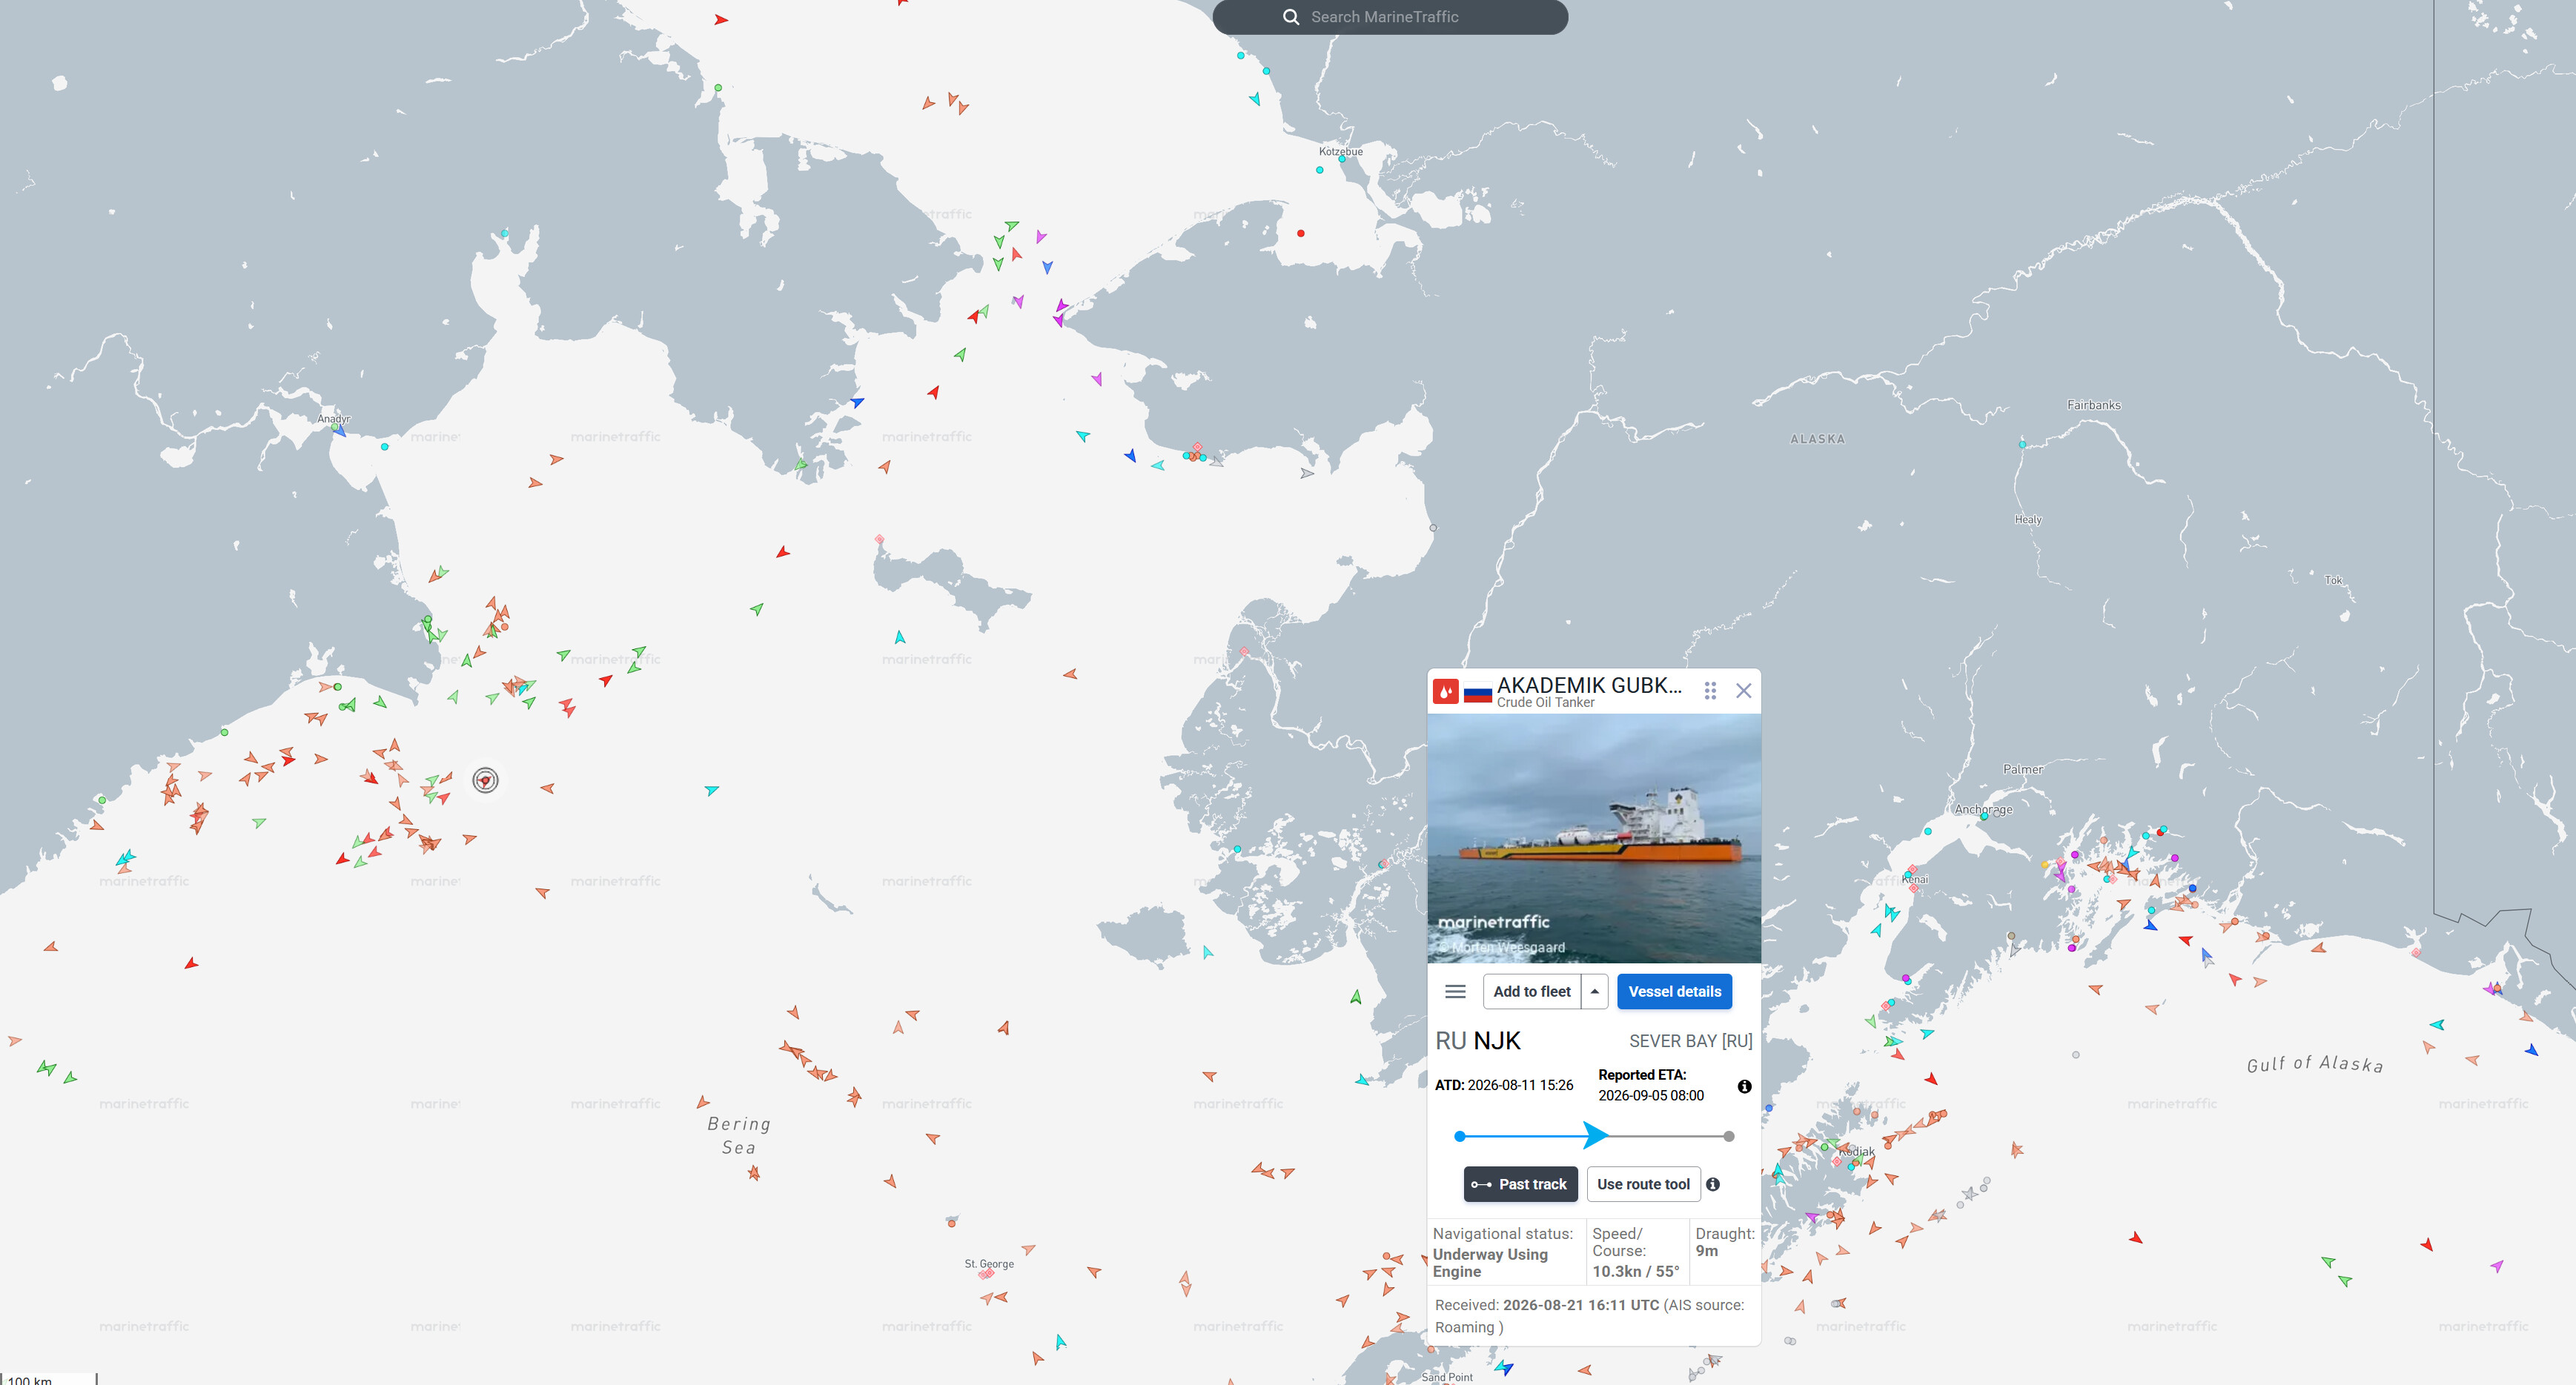Click info icon beside Reported ETA
Viewport: 2576px width, 1385px height.
pyautogui.click(x=1744, y=1087)
